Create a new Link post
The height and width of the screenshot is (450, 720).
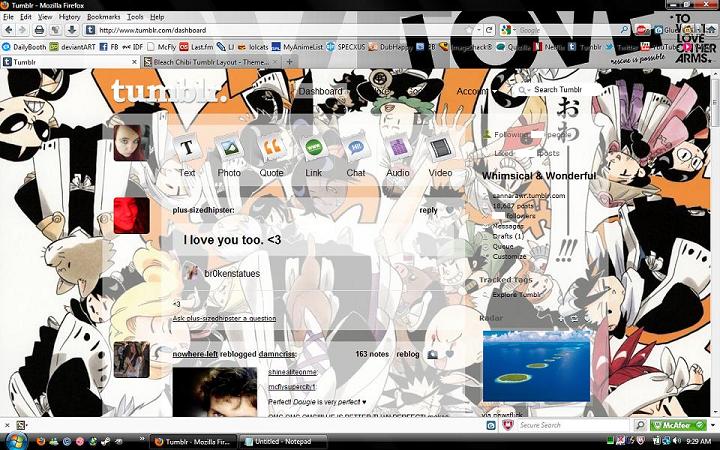(x=314, y=155)
